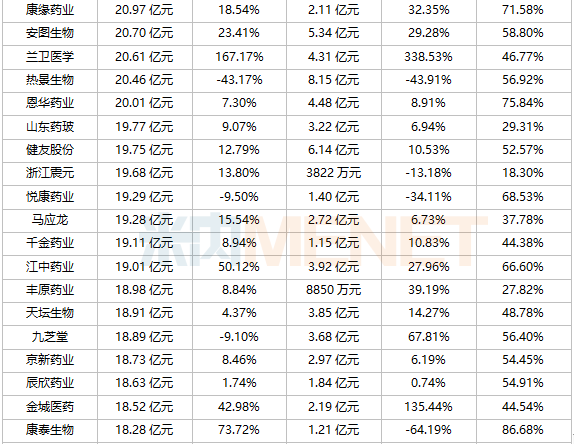
Task: Select the 天坛生物 company cell
Action: tap(50, 313)
